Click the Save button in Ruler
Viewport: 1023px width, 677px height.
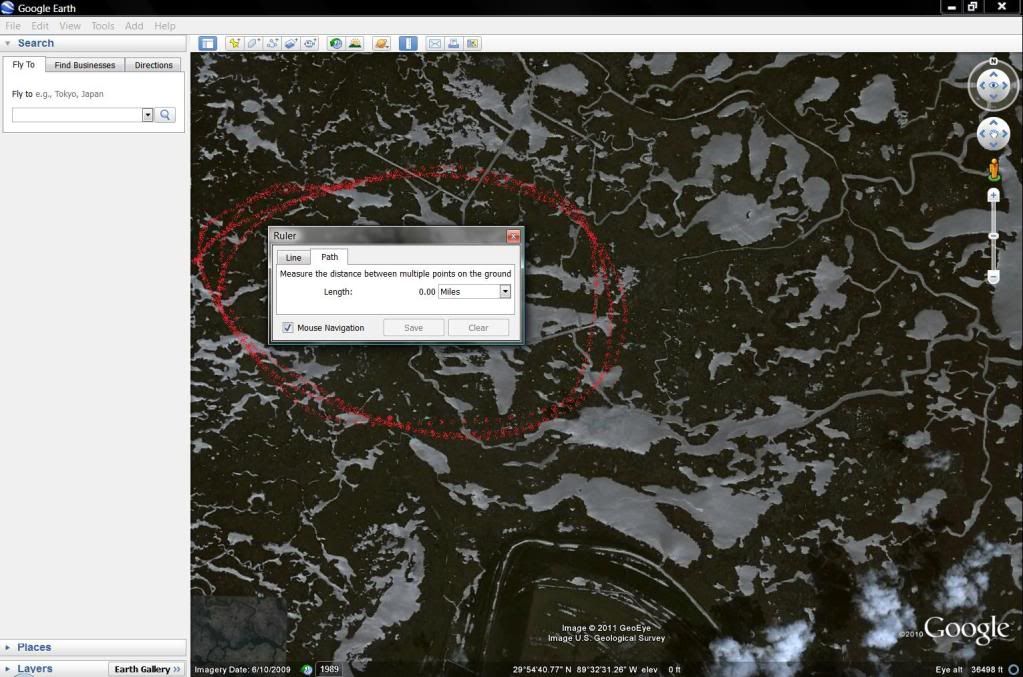[x=414, y=327]
